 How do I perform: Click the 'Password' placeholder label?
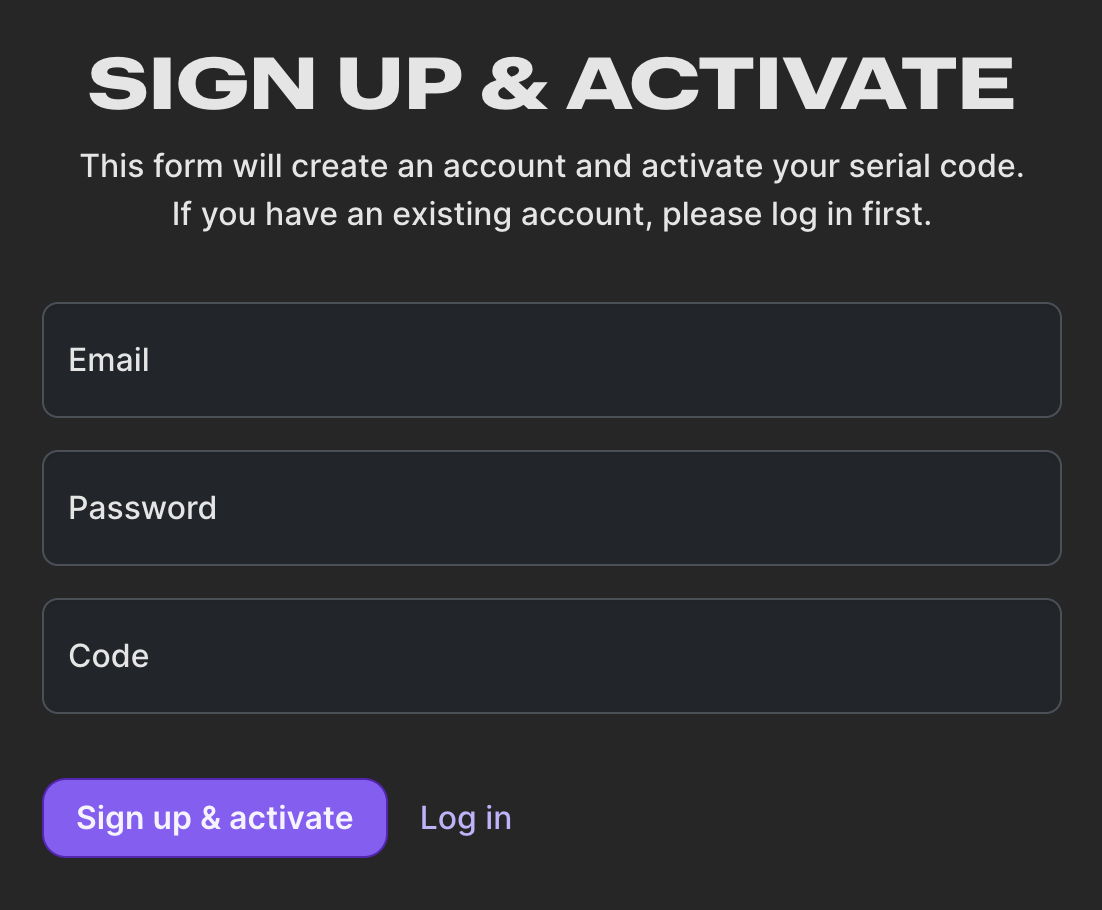point(142,508)
